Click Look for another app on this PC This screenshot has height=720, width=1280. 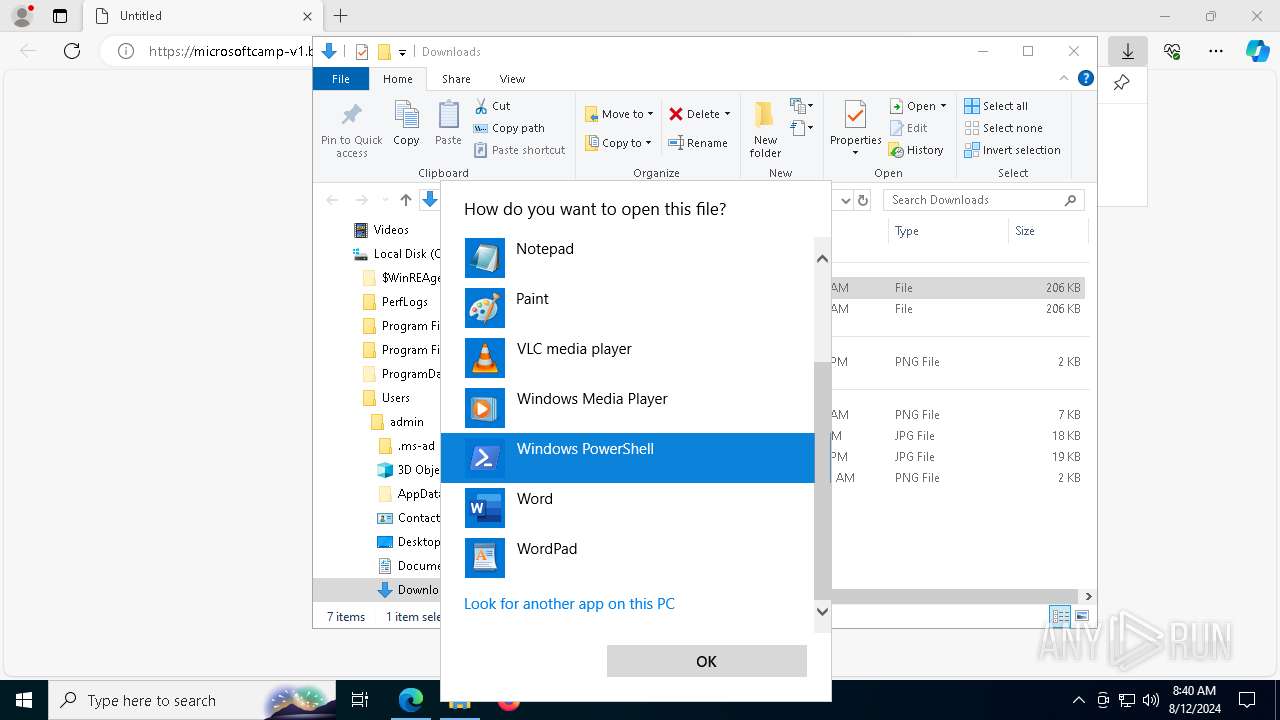569,603
